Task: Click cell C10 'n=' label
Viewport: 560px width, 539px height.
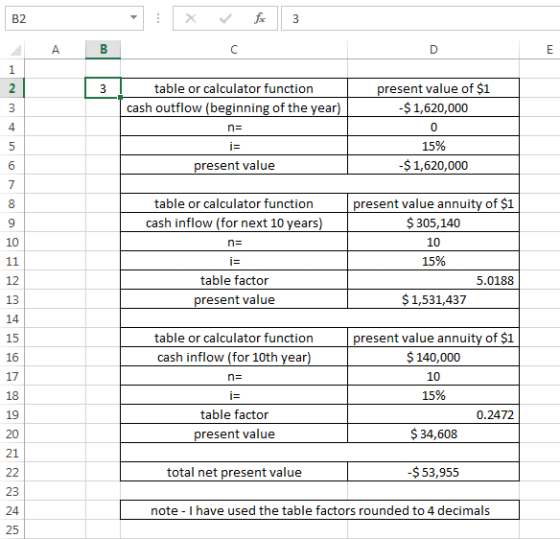Action: pyautogui.click(x=234, y=242)
